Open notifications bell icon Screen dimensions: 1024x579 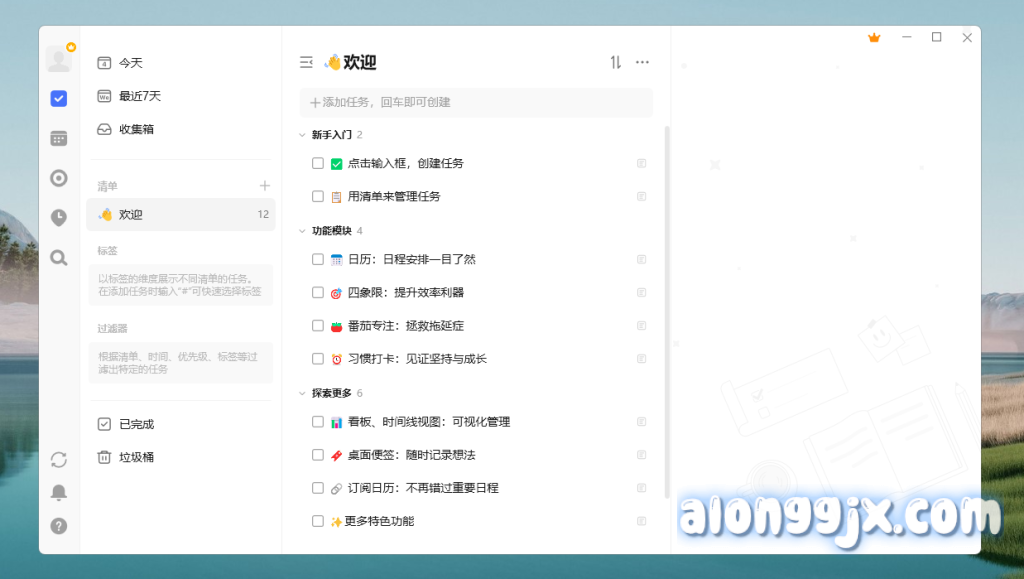coord(59,492)
